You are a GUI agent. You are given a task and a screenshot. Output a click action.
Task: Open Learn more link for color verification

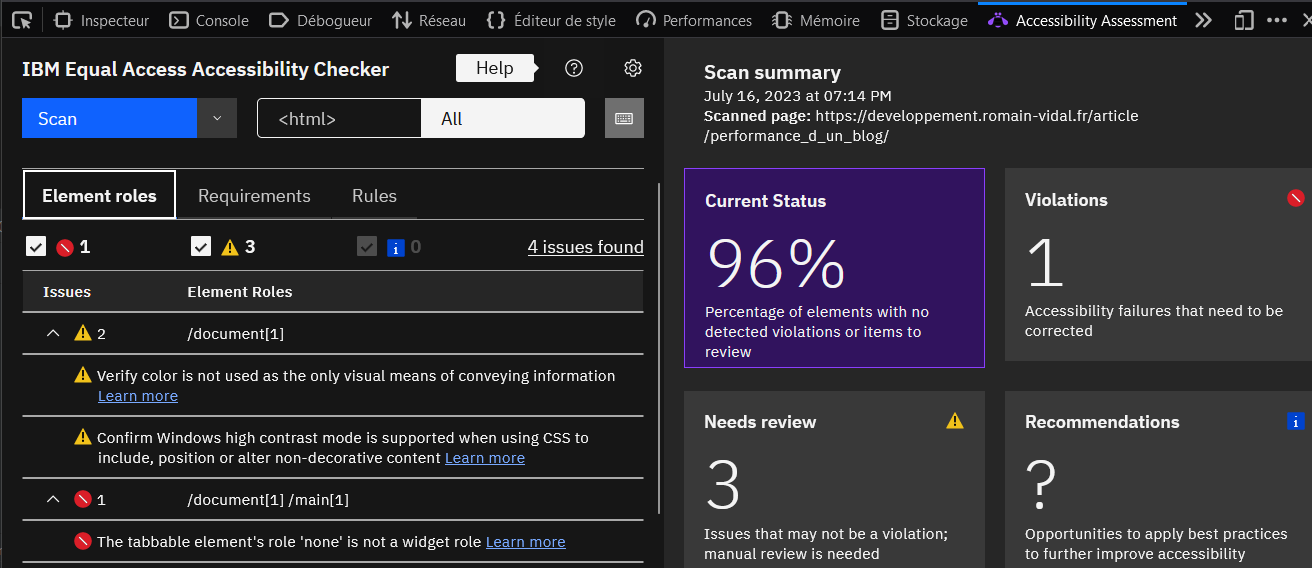point(138,396)
